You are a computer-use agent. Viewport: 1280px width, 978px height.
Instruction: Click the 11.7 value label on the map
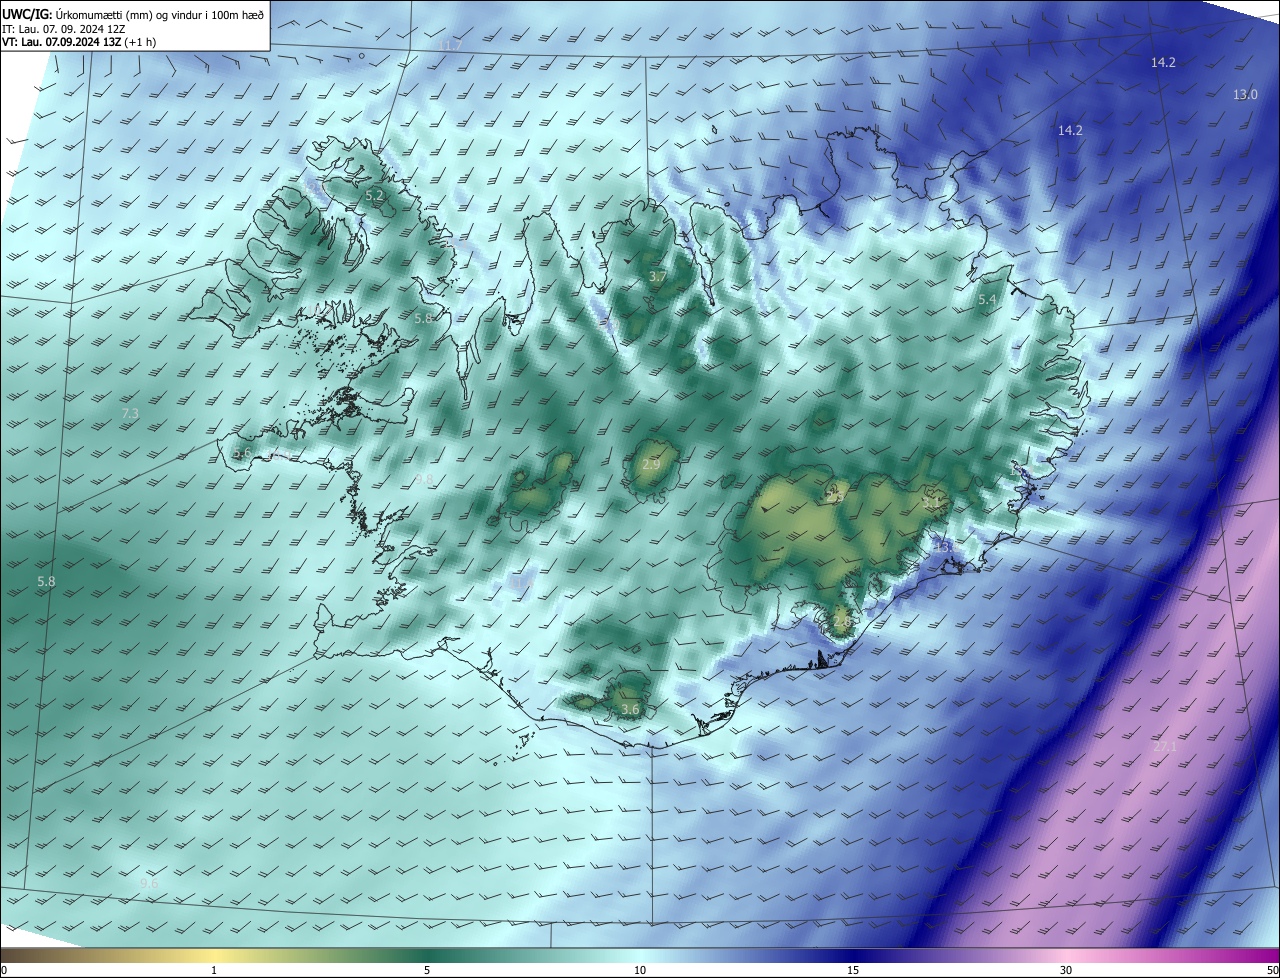[x=452, y=45]
